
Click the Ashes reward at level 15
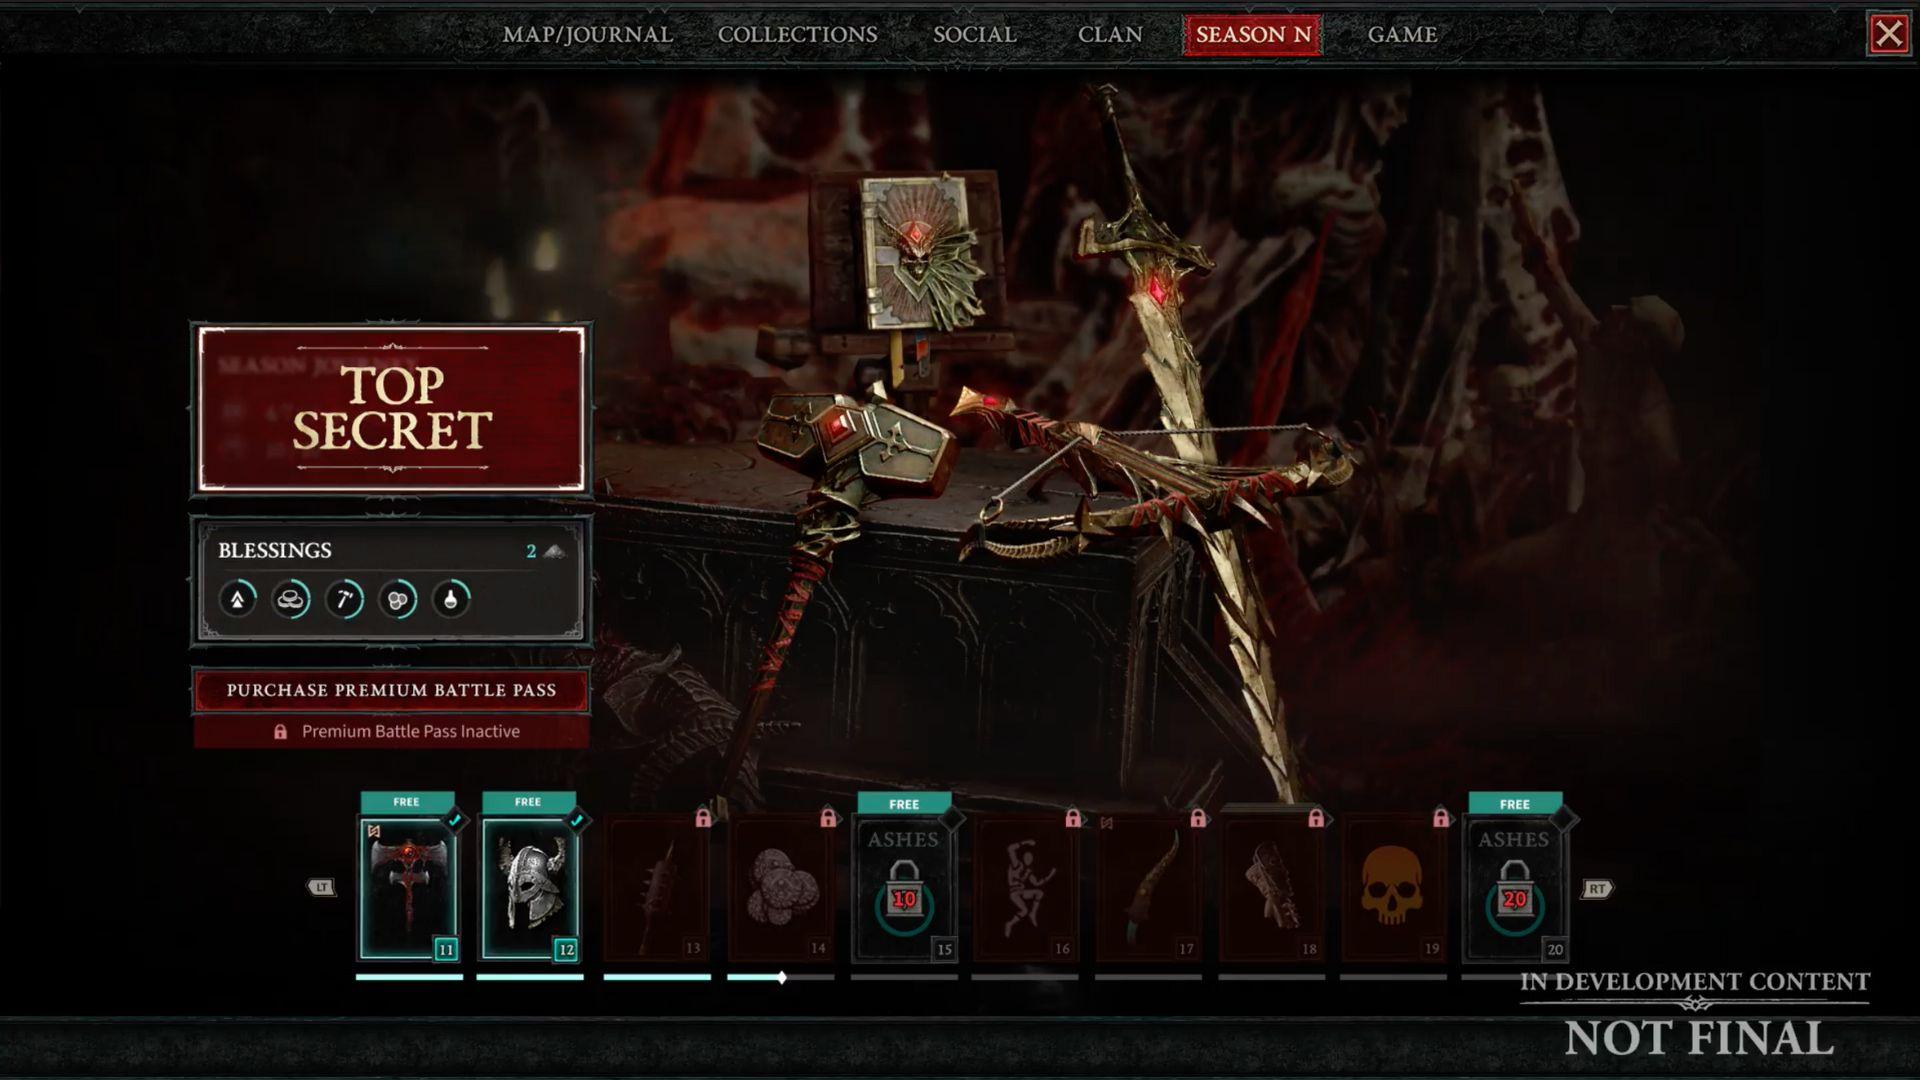pos(905,886)
